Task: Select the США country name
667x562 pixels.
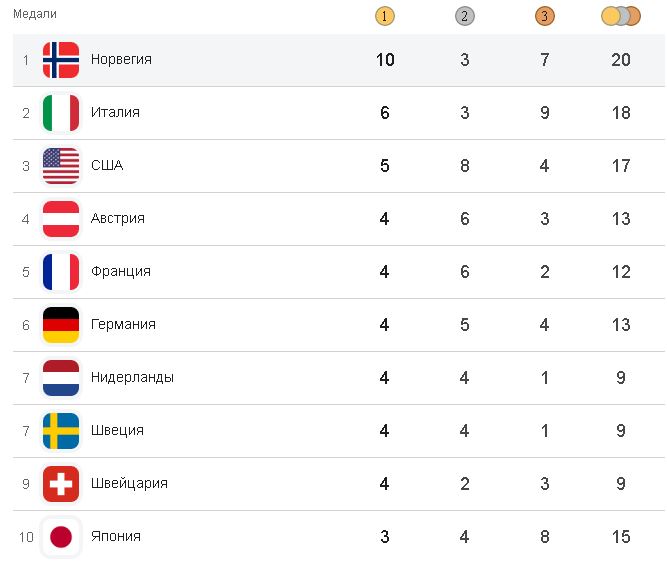Action: point(107,166)
